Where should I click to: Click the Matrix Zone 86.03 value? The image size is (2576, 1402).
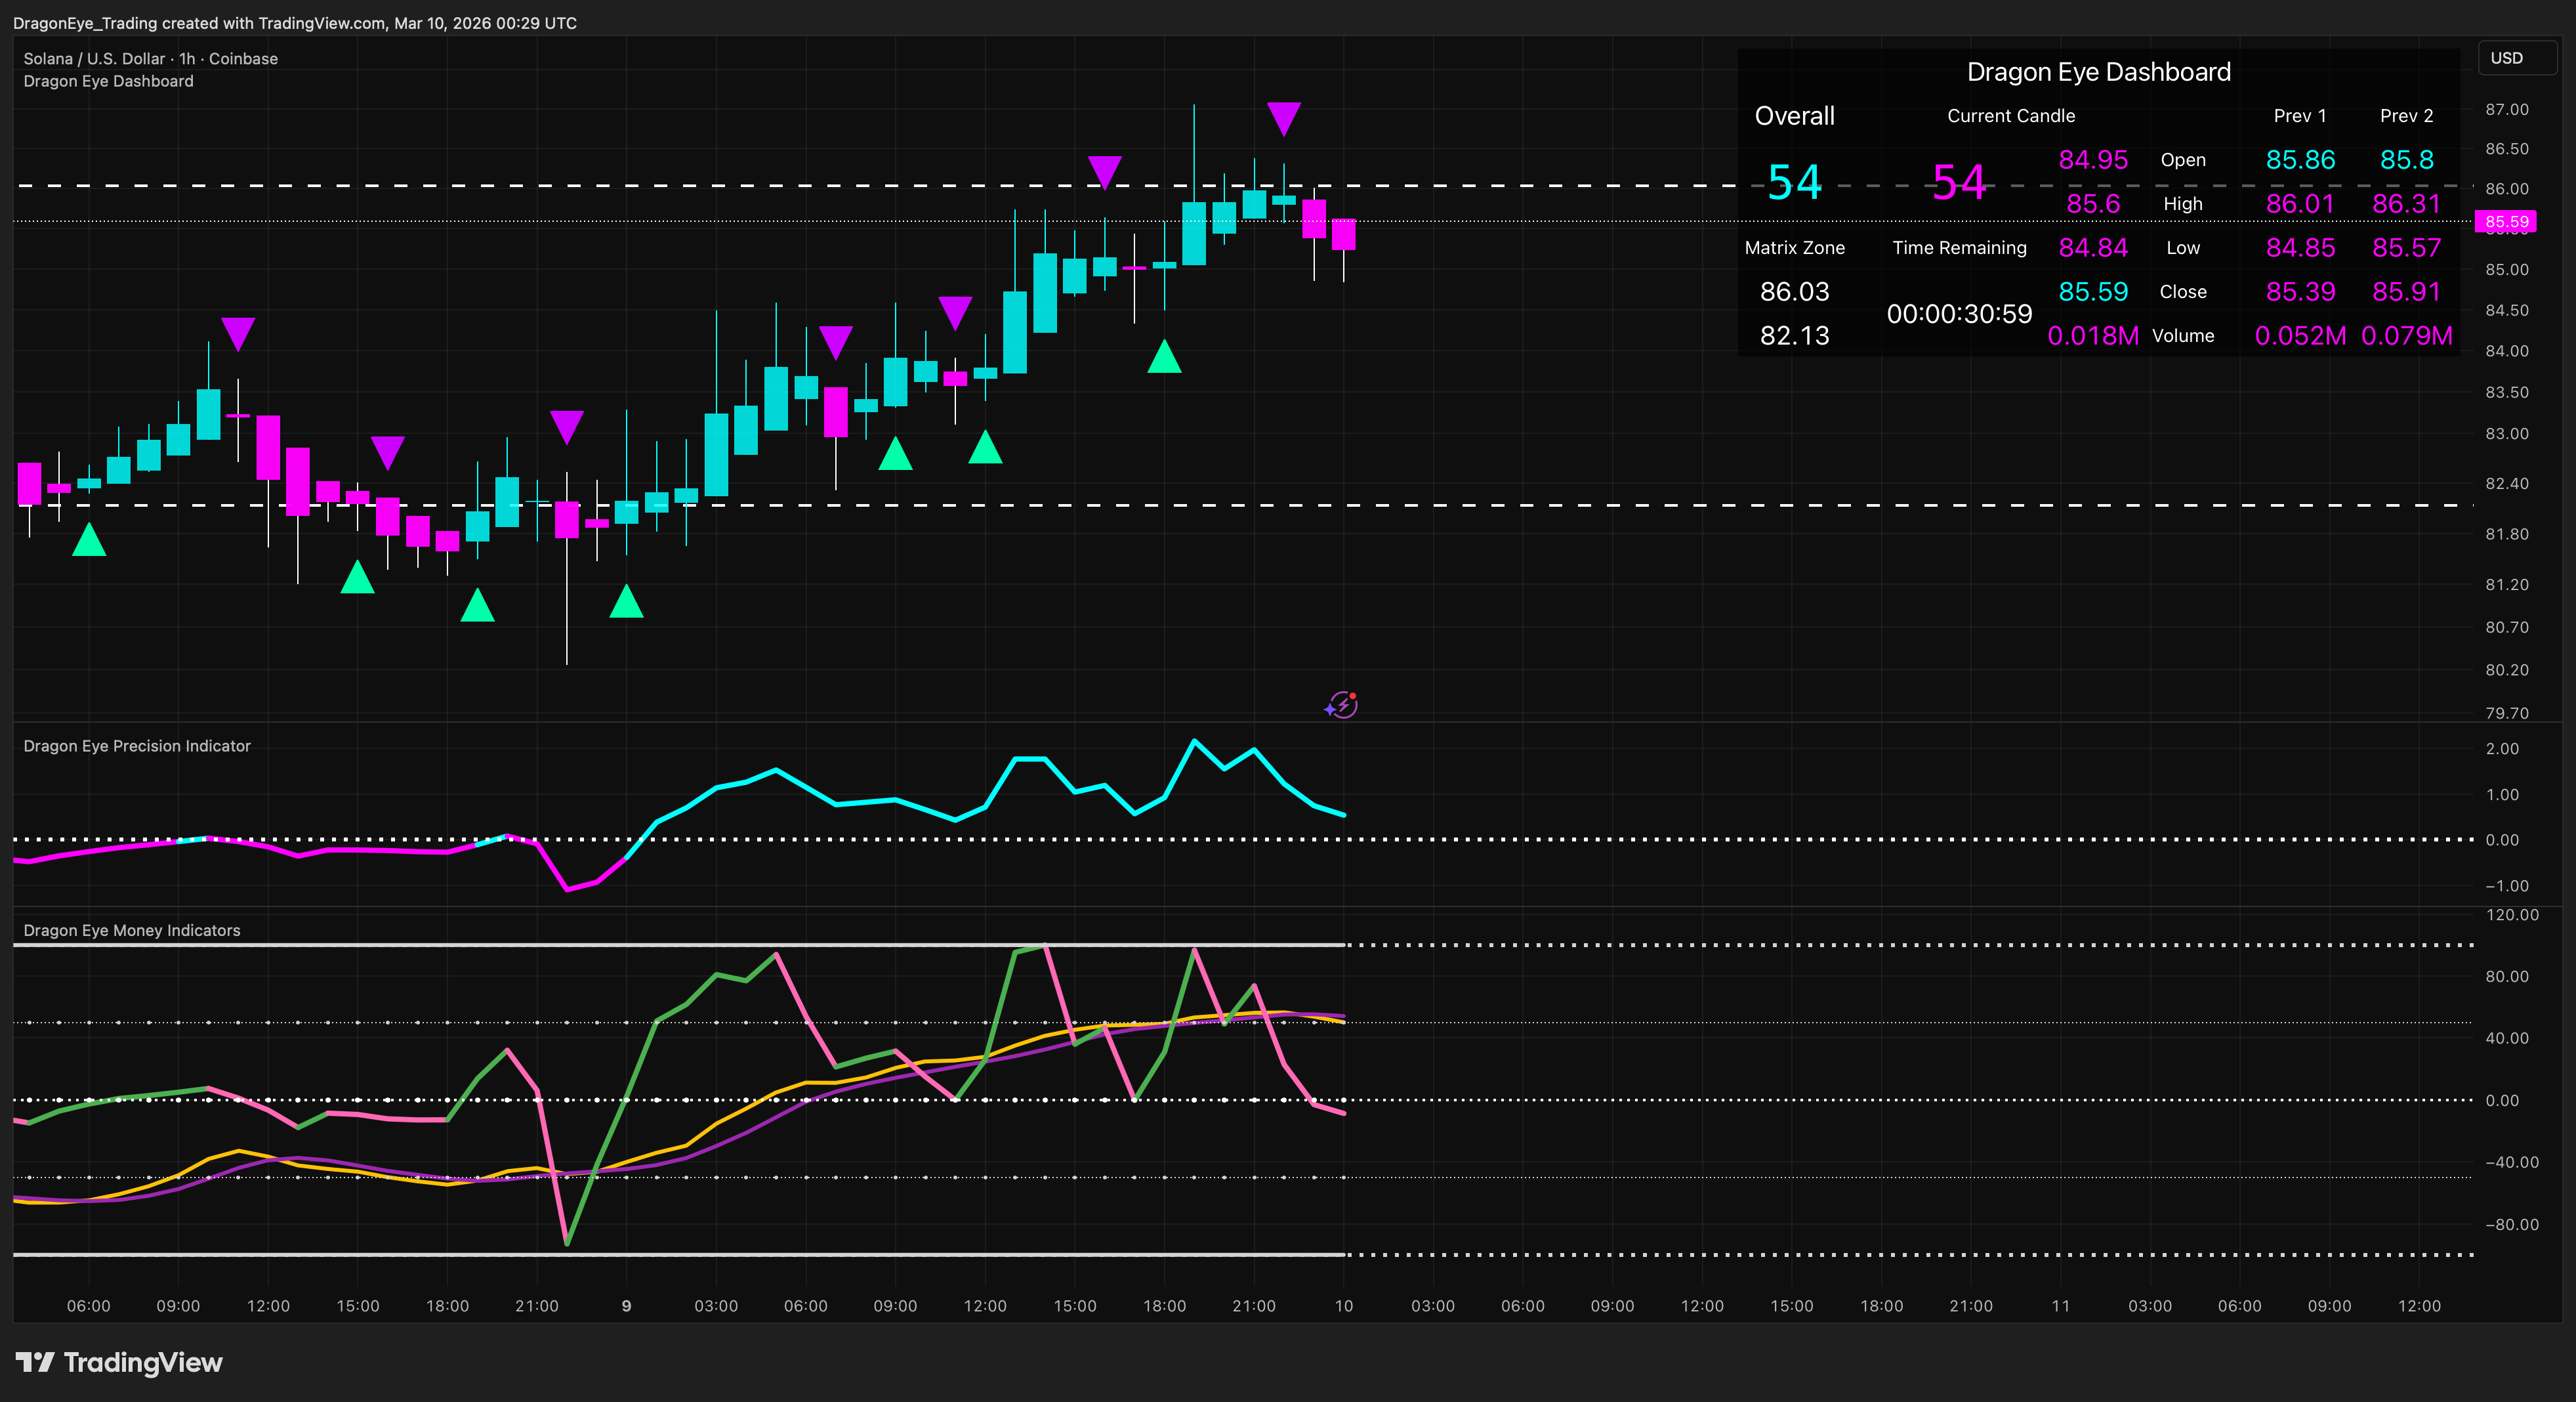1794,292
